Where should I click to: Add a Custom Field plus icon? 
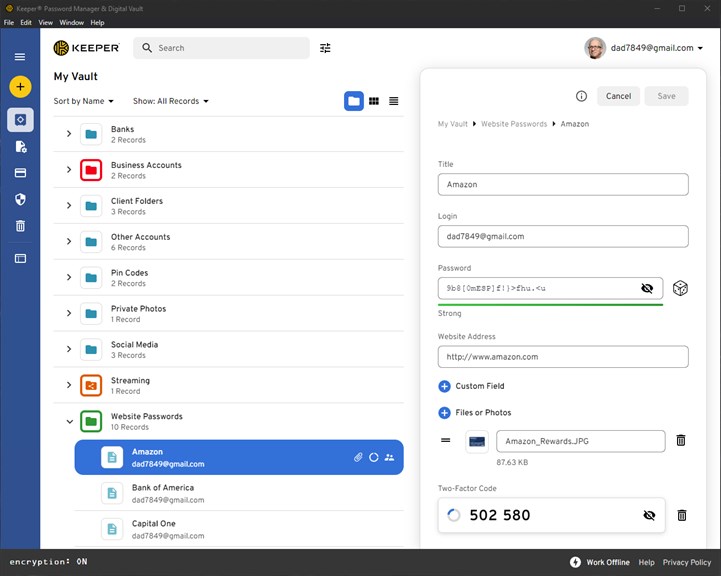tap(444, 386)
